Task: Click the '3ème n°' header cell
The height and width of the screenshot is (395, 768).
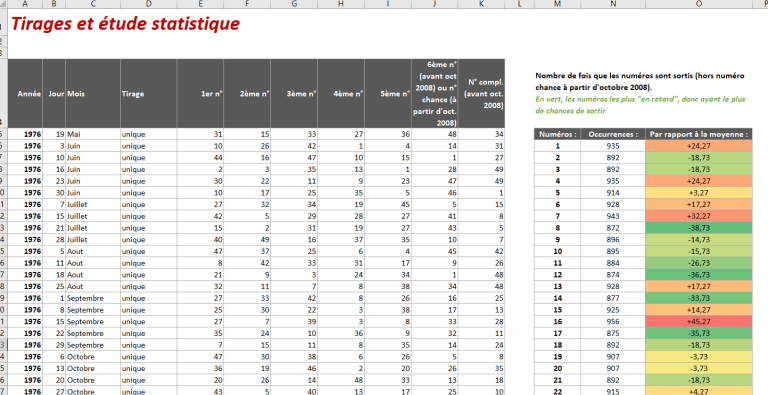Action: click(x=294, y=94)
